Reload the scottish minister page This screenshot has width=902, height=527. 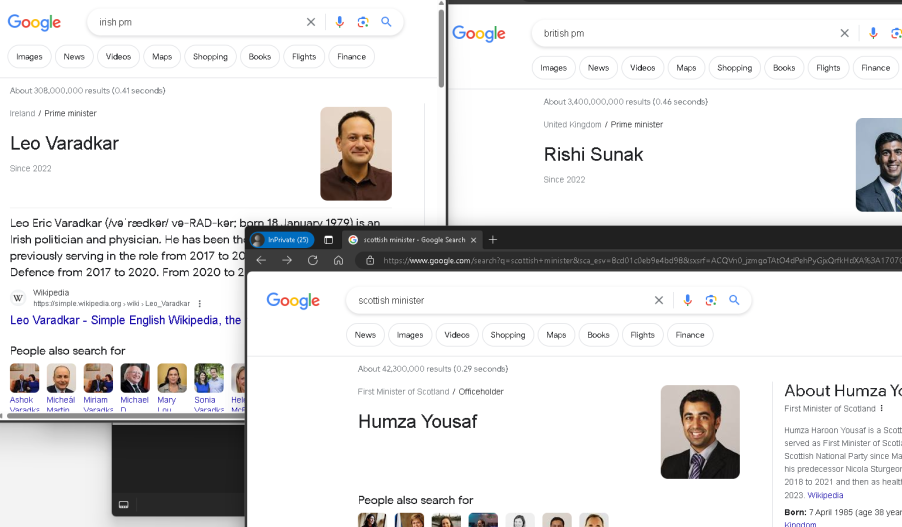(x=312, y=260)
